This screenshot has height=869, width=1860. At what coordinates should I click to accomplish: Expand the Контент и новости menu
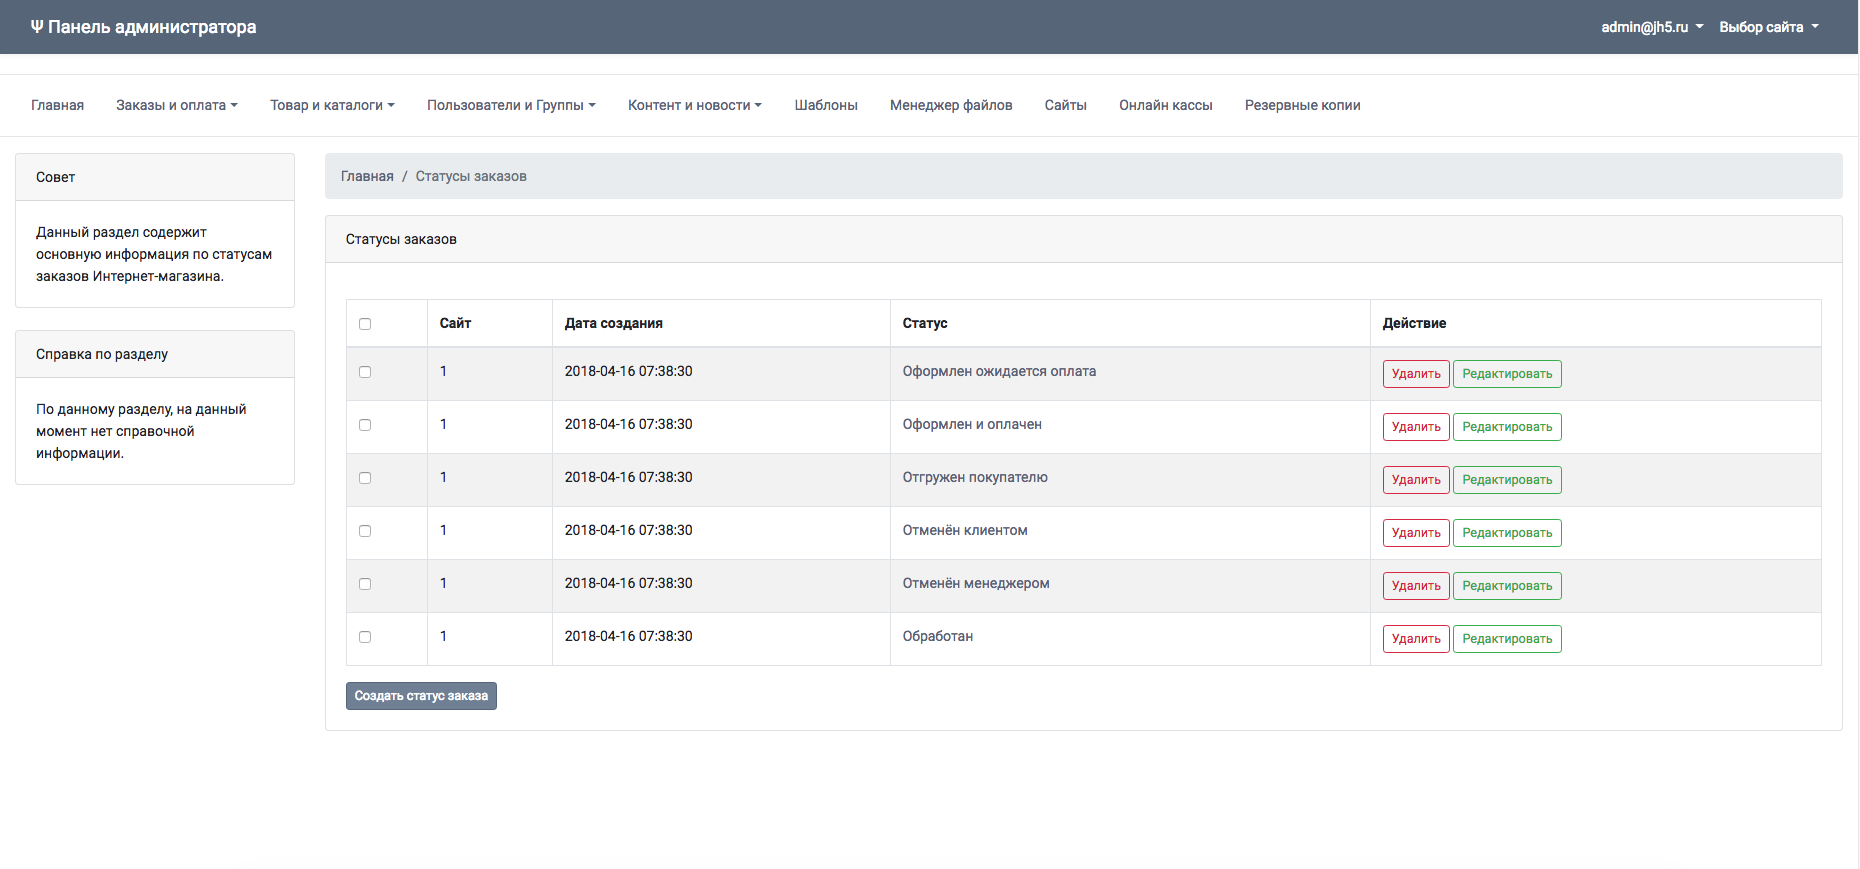coord(695,105)
